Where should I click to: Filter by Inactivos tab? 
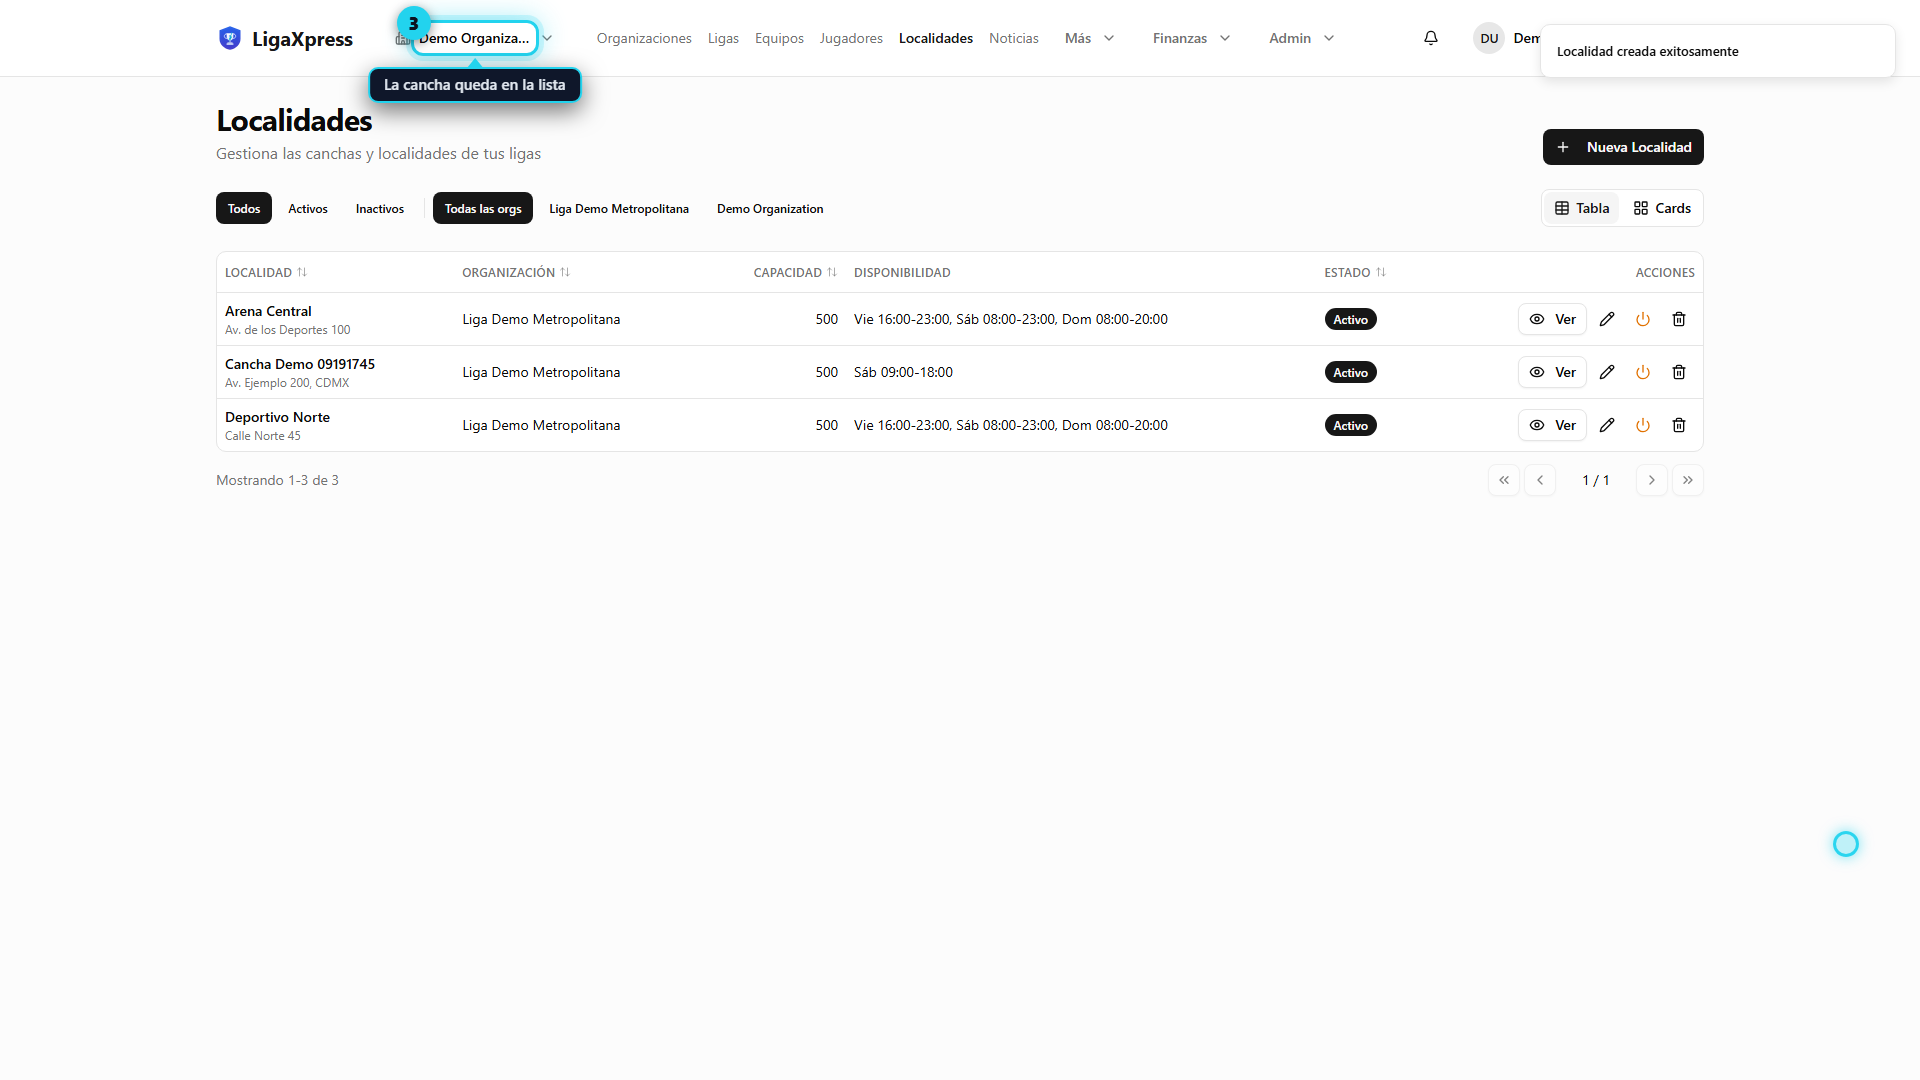(380, 208)
